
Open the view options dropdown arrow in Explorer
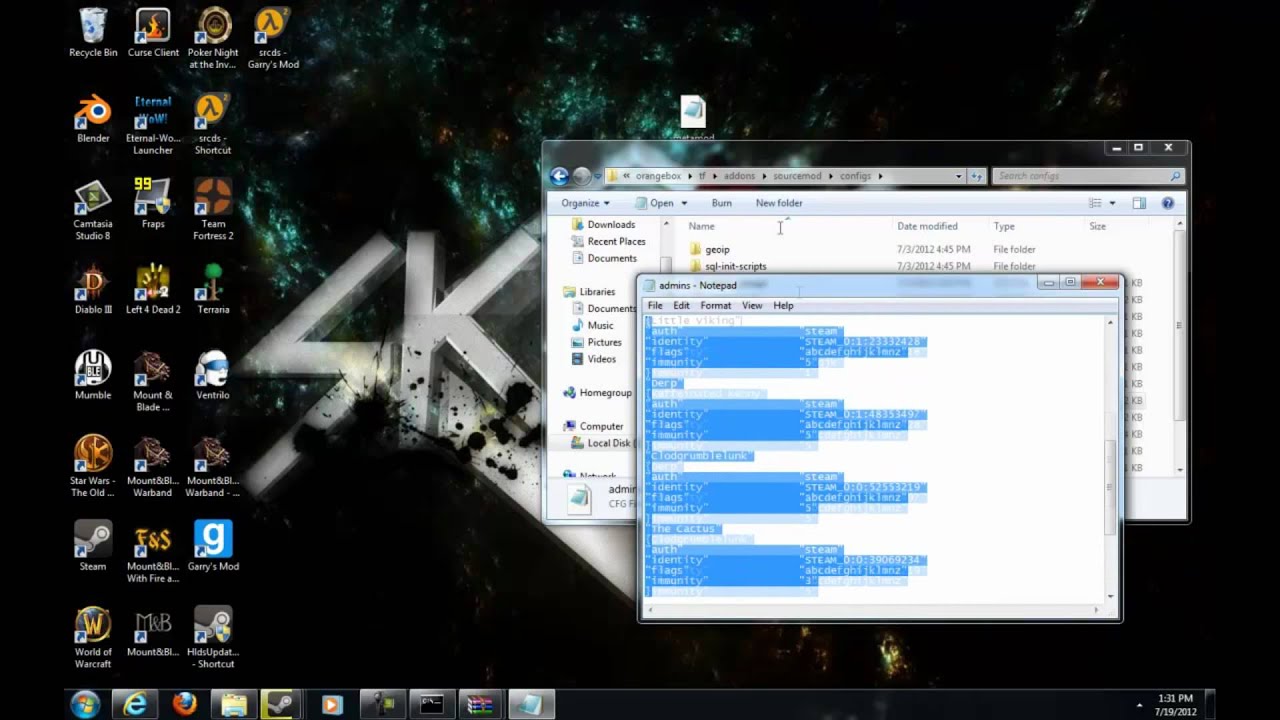coord(1112,203)
